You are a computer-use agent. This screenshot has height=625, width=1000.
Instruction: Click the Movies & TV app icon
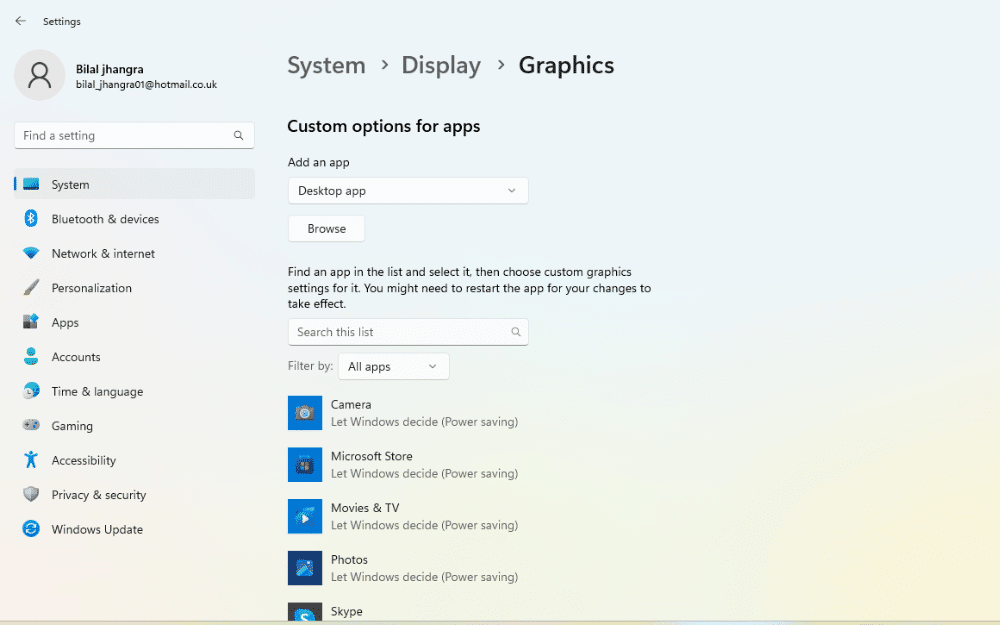(x=305, y=516)
